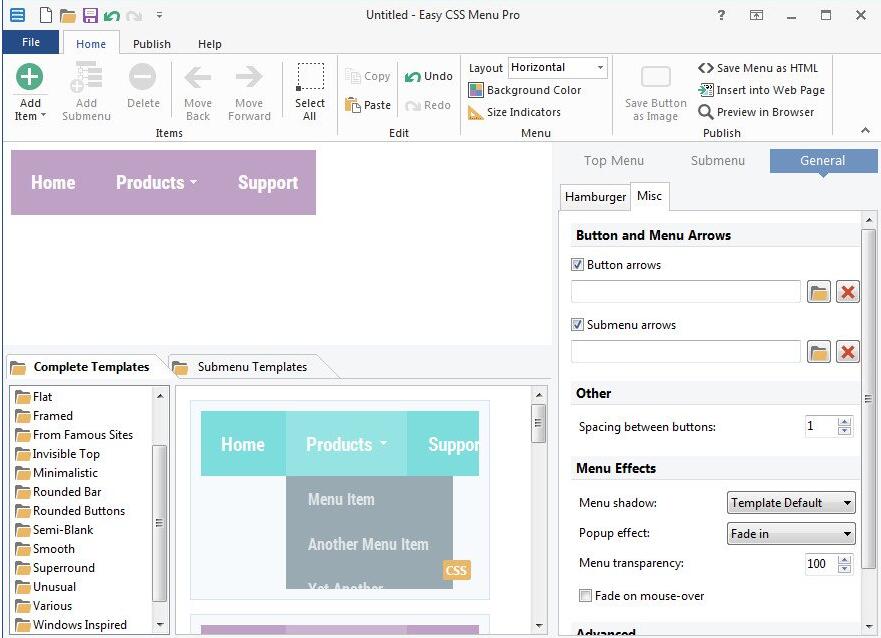Click the teal menu template thumbnail
Screen dimensions: 881x638
[x=340, y=500]
